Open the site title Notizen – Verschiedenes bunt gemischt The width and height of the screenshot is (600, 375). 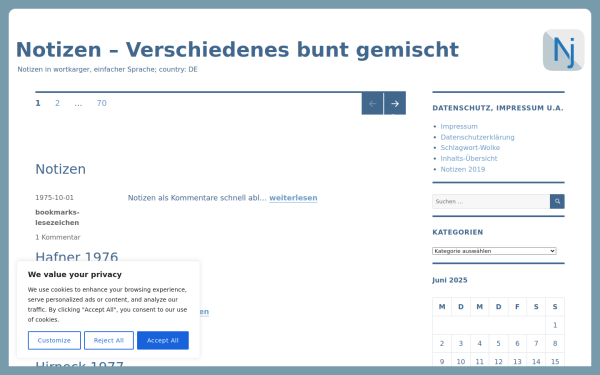(237, 50)
